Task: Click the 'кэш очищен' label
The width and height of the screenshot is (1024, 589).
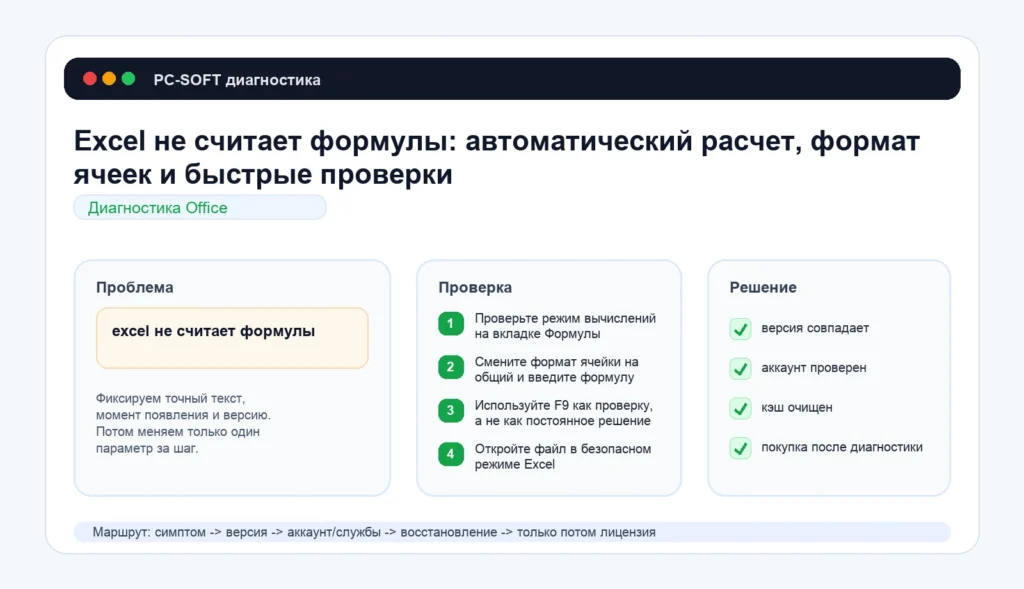Action: point(797,407)
